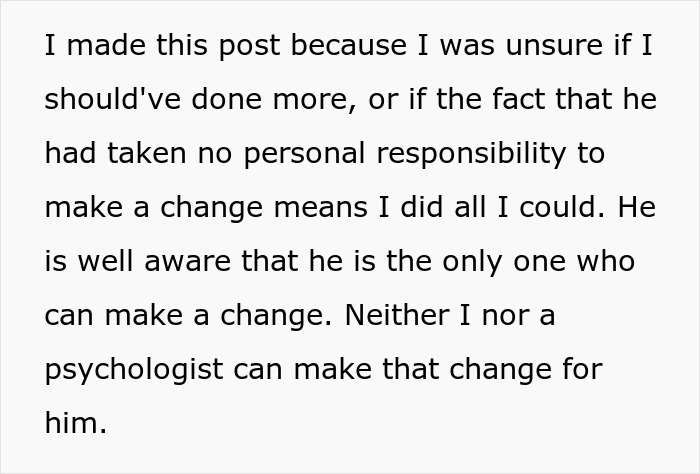This screenshot has height=474, width=700.
Task: Click the word "personal" in third line
Action: [304, 154]
